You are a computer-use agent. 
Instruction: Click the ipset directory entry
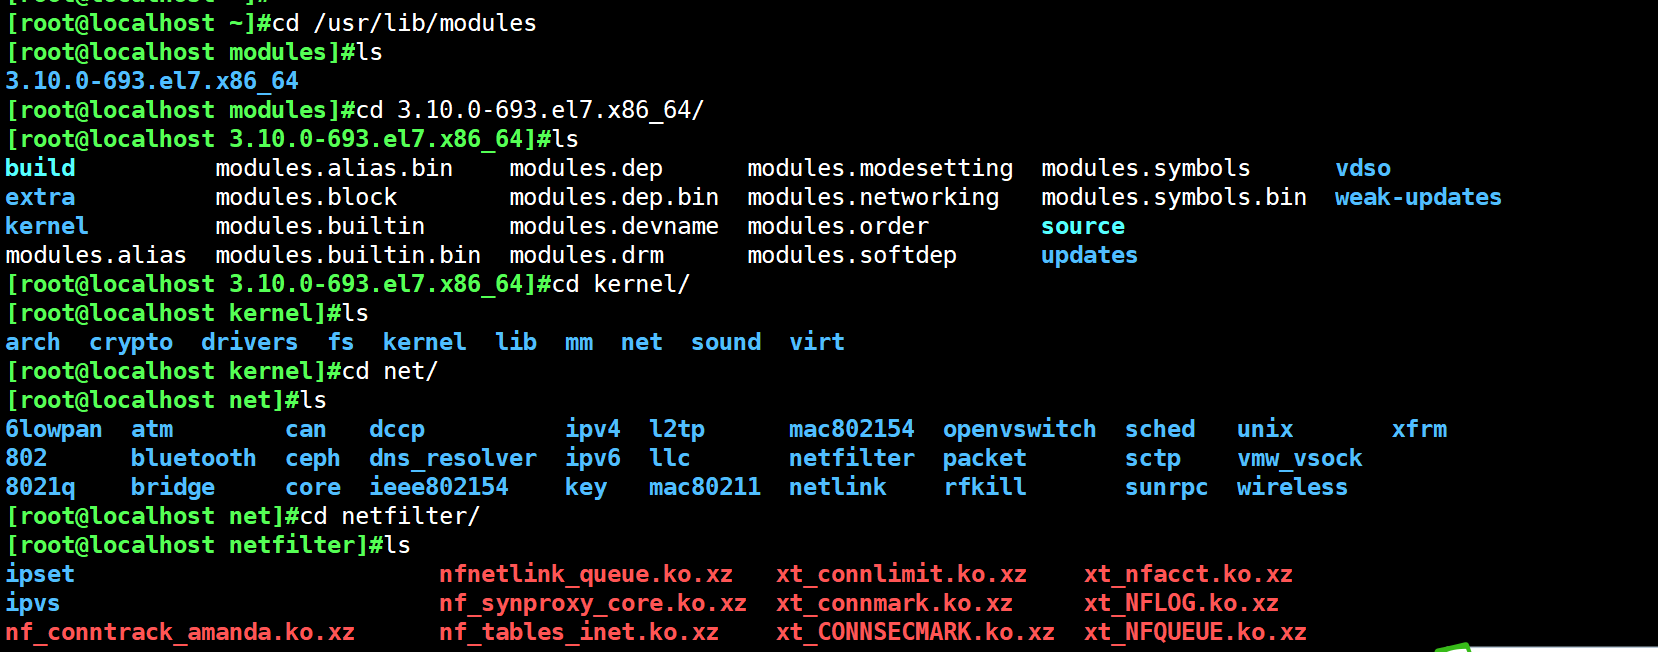coord(40,574)
